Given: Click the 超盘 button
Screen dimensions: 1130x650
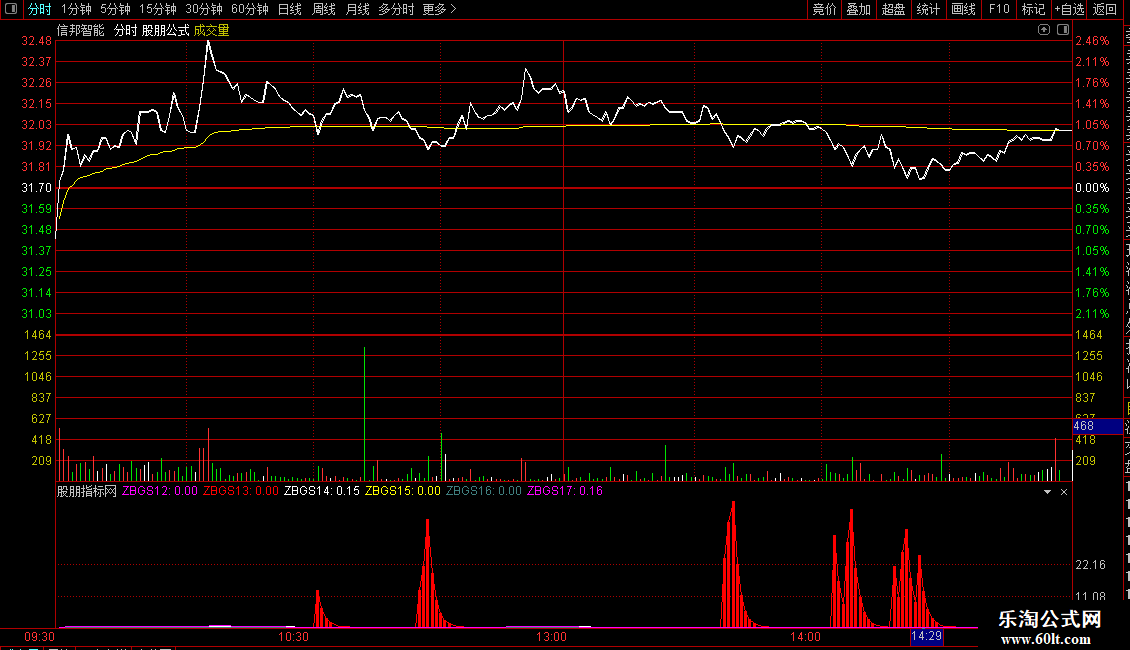Looking at the screenshot, I should [894, 9].
